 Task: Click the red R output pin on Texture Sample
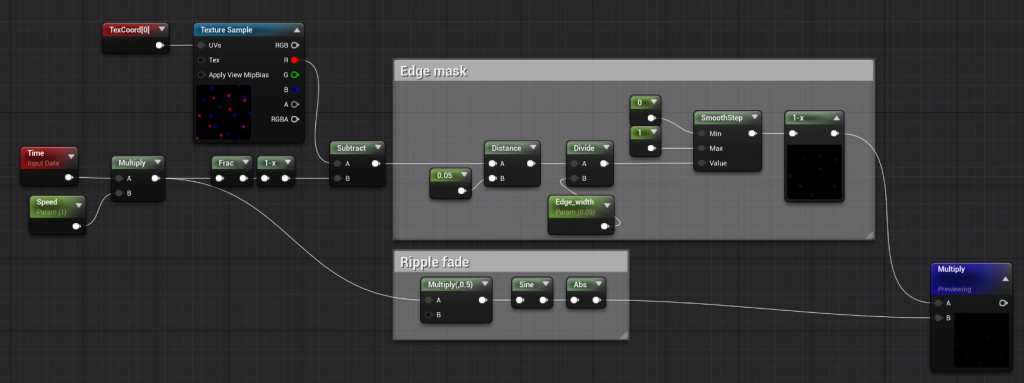coord(295,60)
